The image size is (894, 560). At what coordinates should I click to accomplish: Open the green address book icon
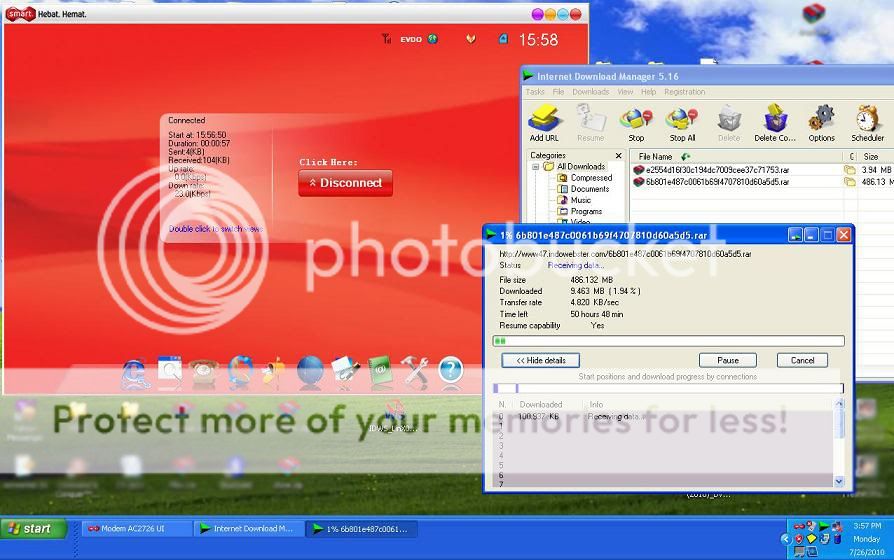point(380,371)
